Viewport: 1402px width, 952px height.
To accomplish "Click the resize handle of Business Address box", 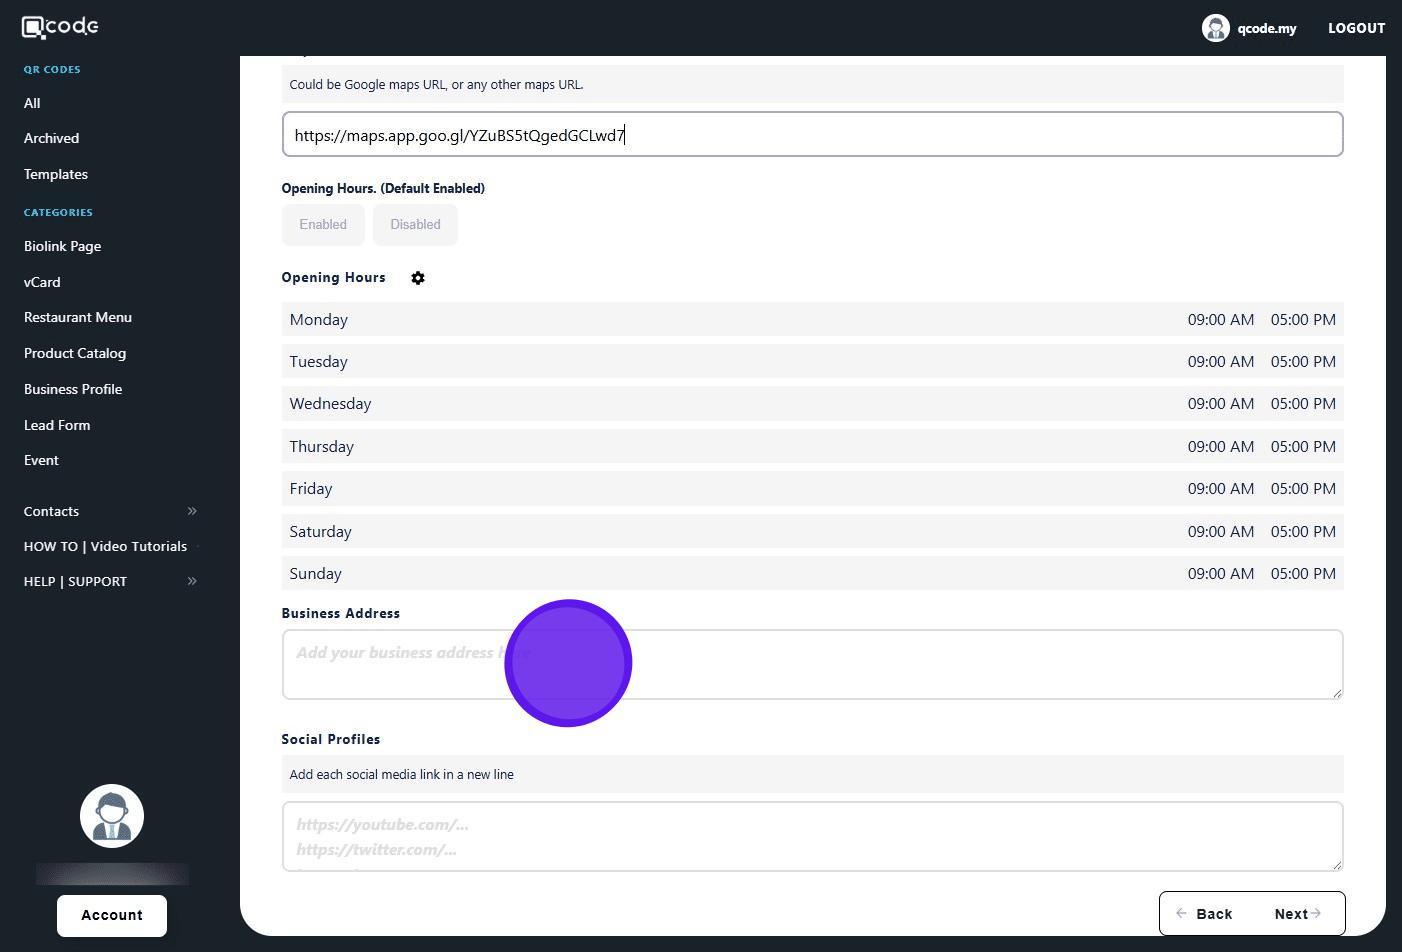I will pos(1336,692).
